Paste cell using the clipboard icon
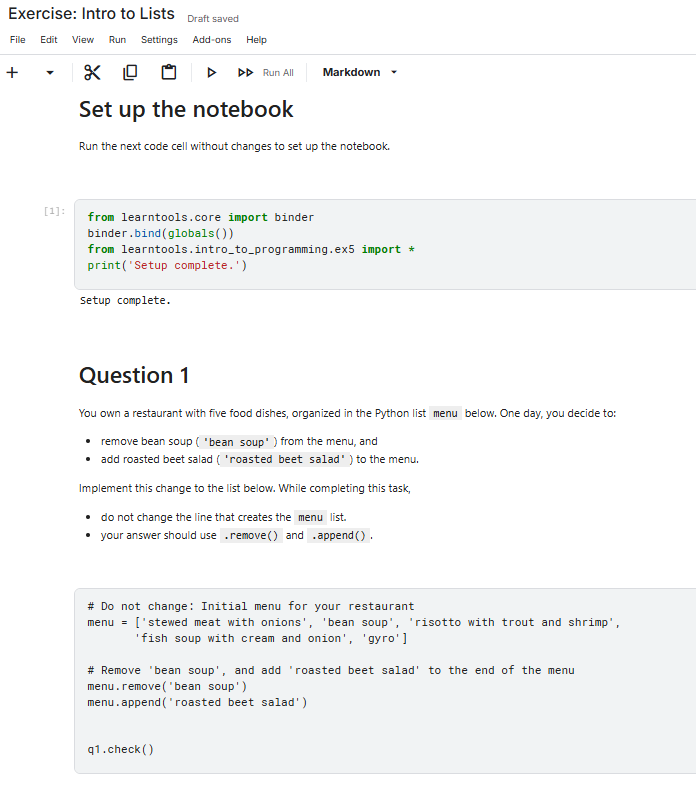Image resolution: width=696 pixels, height=787 pixels. [x=168, y=73]
